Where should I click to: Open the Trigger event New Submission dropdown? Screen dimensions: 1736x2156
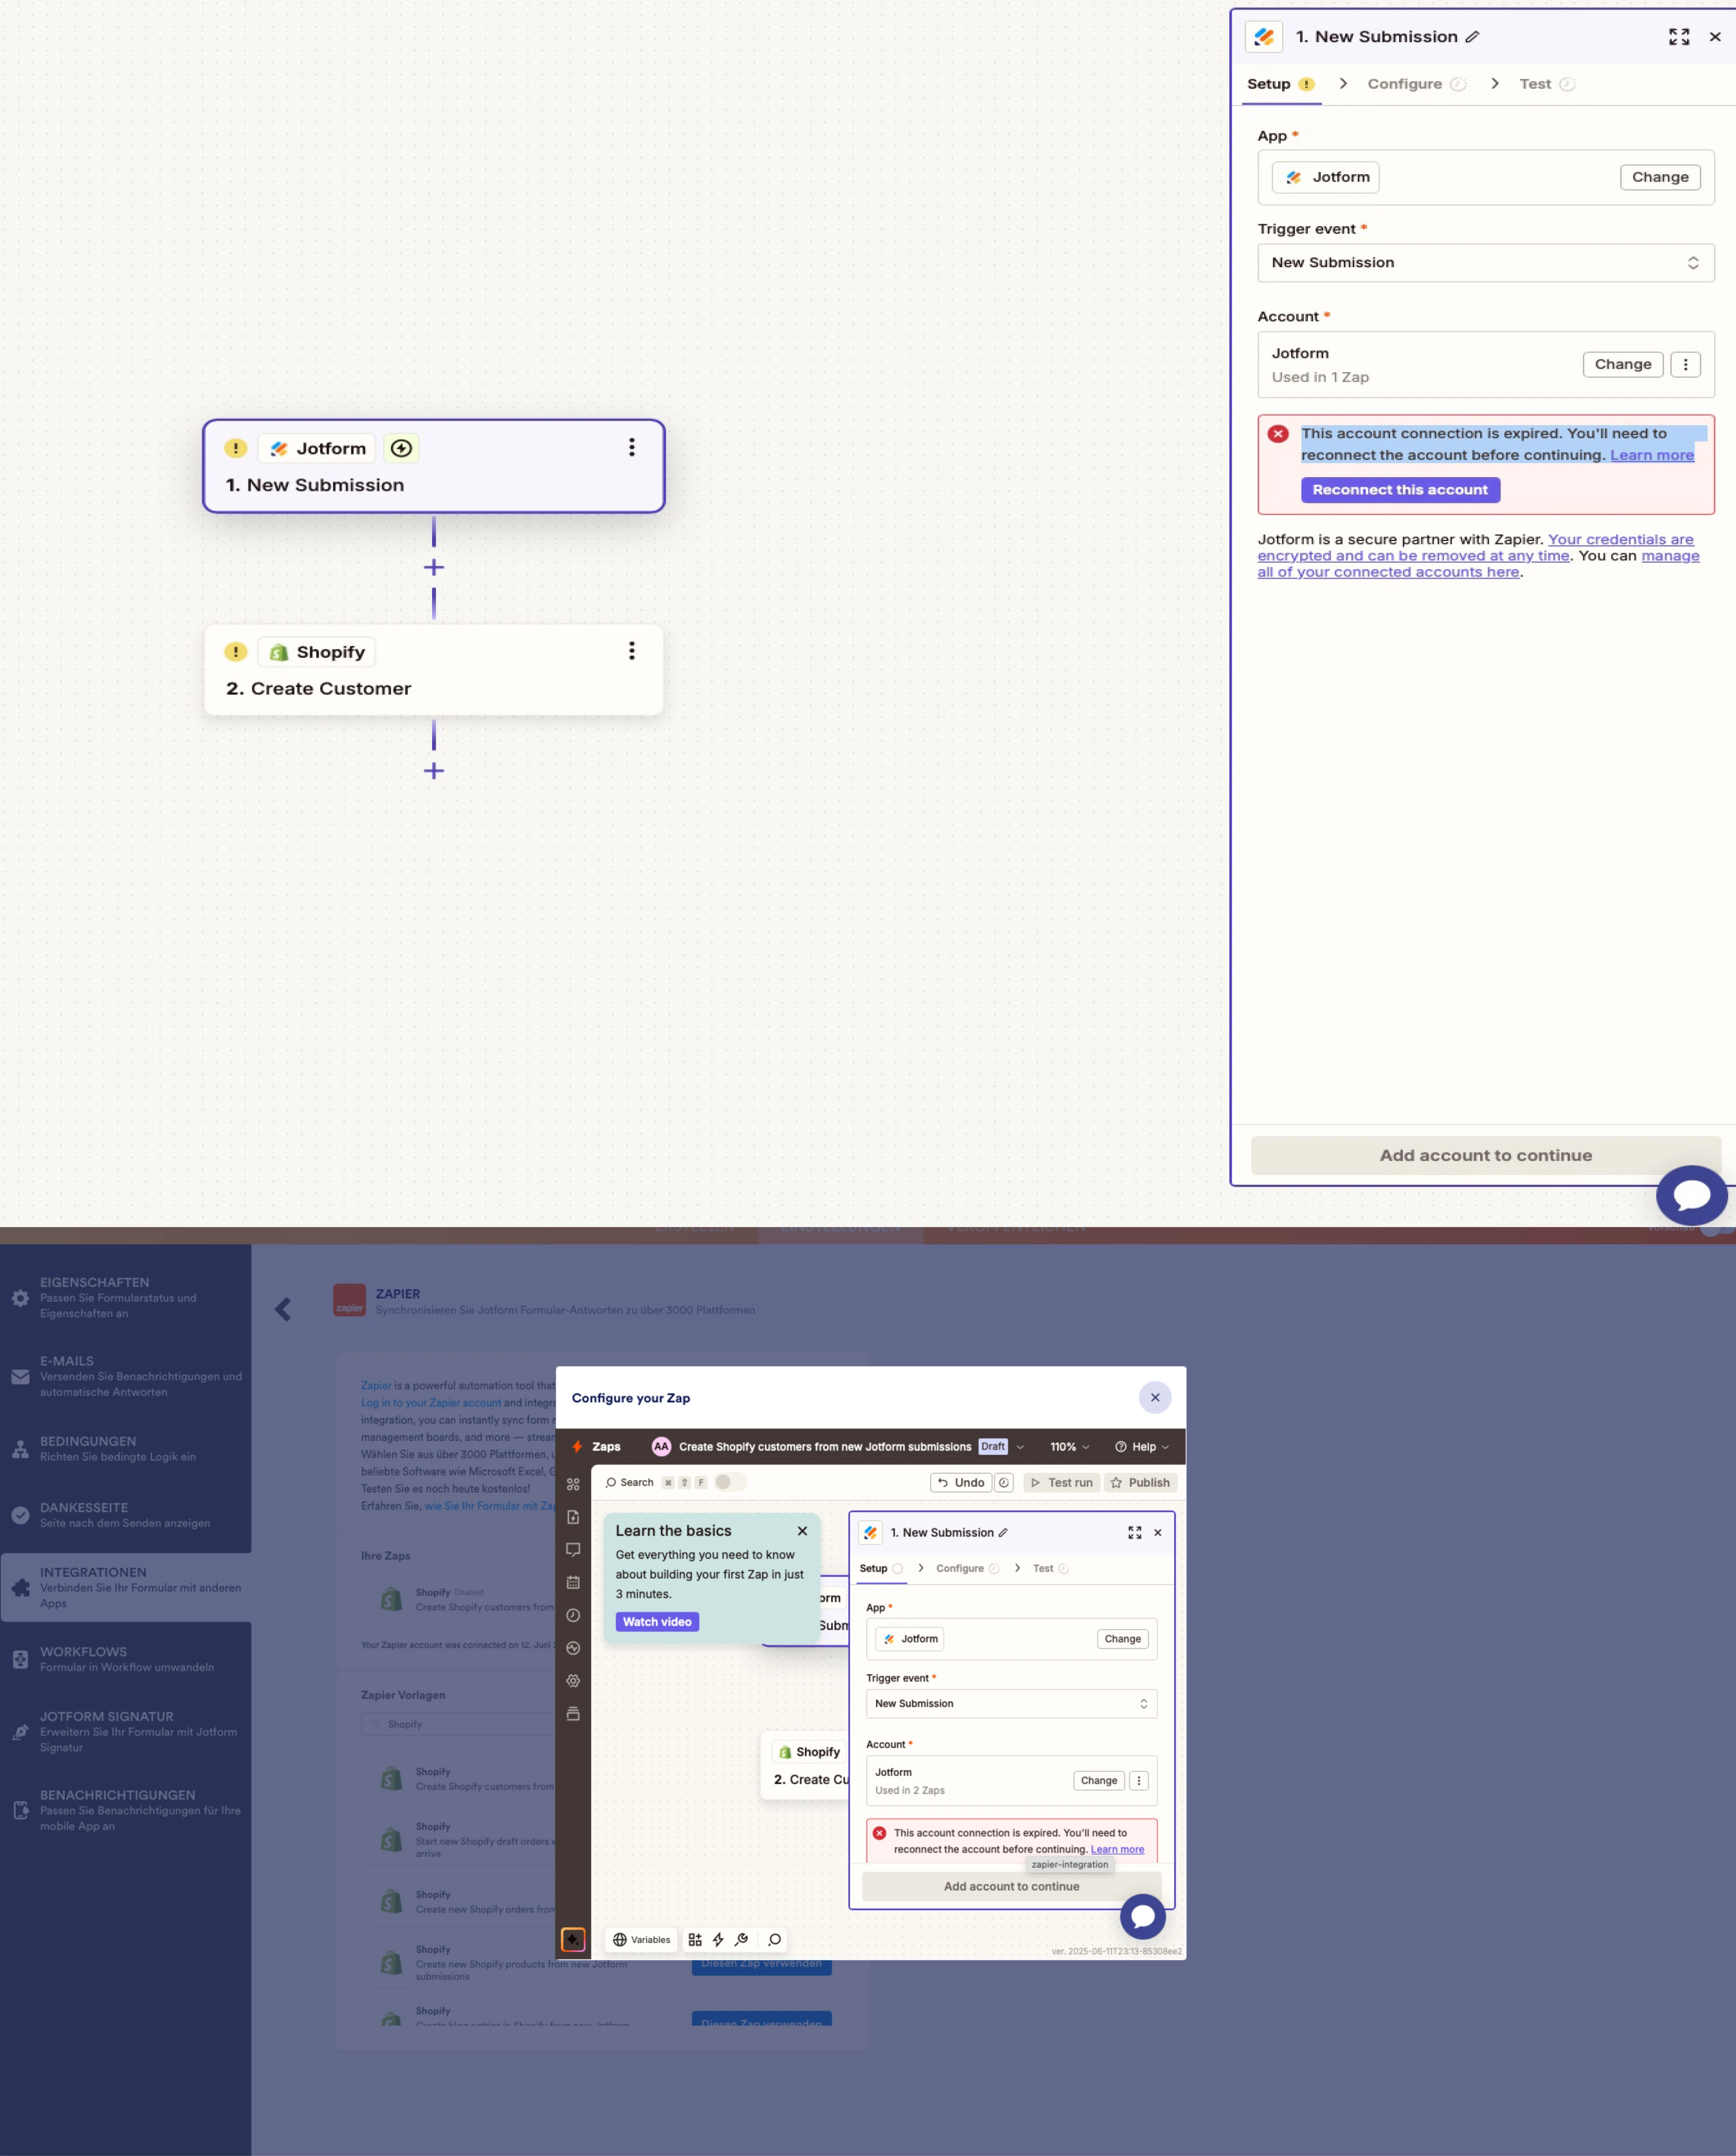pyautogui.click(x=1485, y=262)
